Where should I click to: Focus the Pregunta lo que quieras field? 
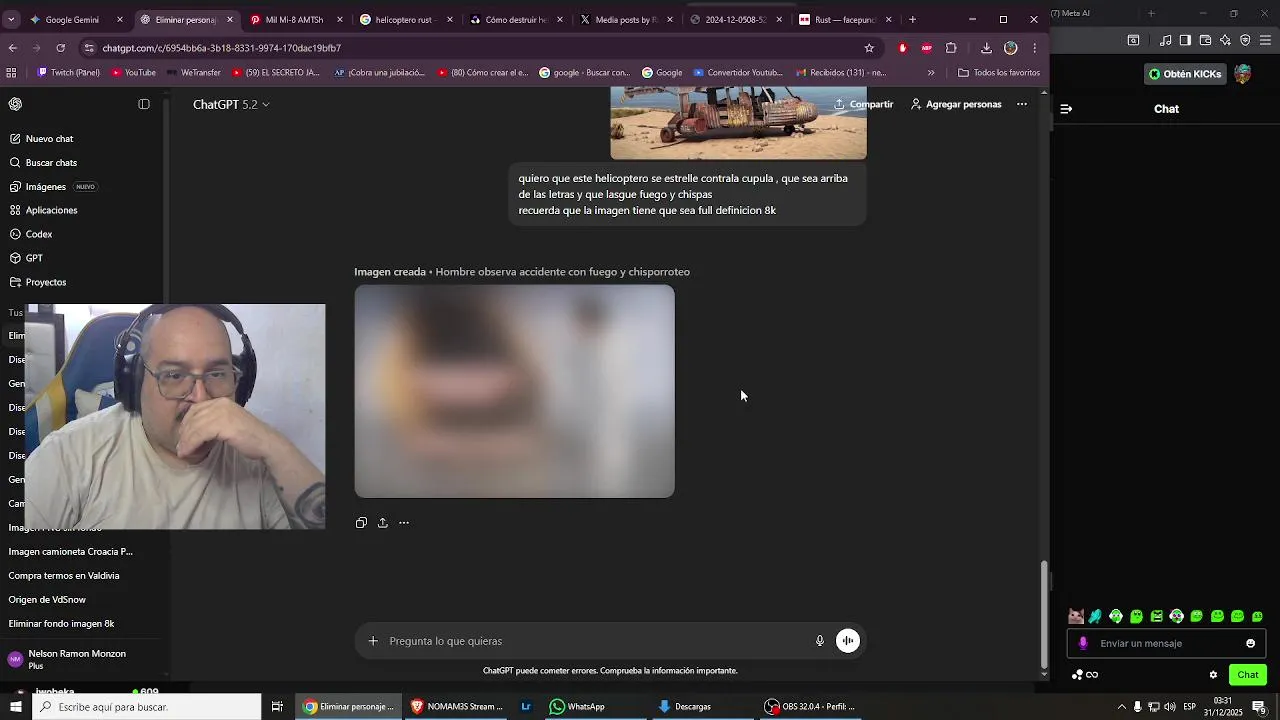(x=595, y=641)
